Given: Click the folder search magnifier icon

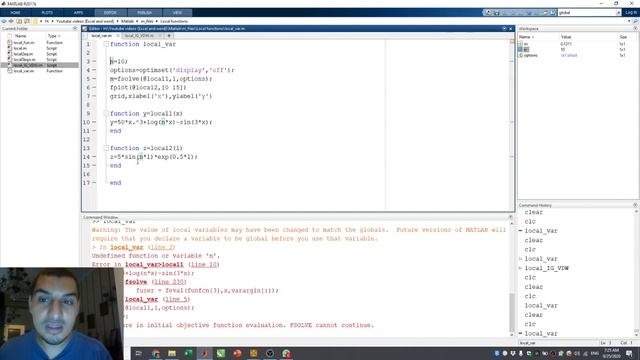Looking at the screenshot, I should coord(636,21).
